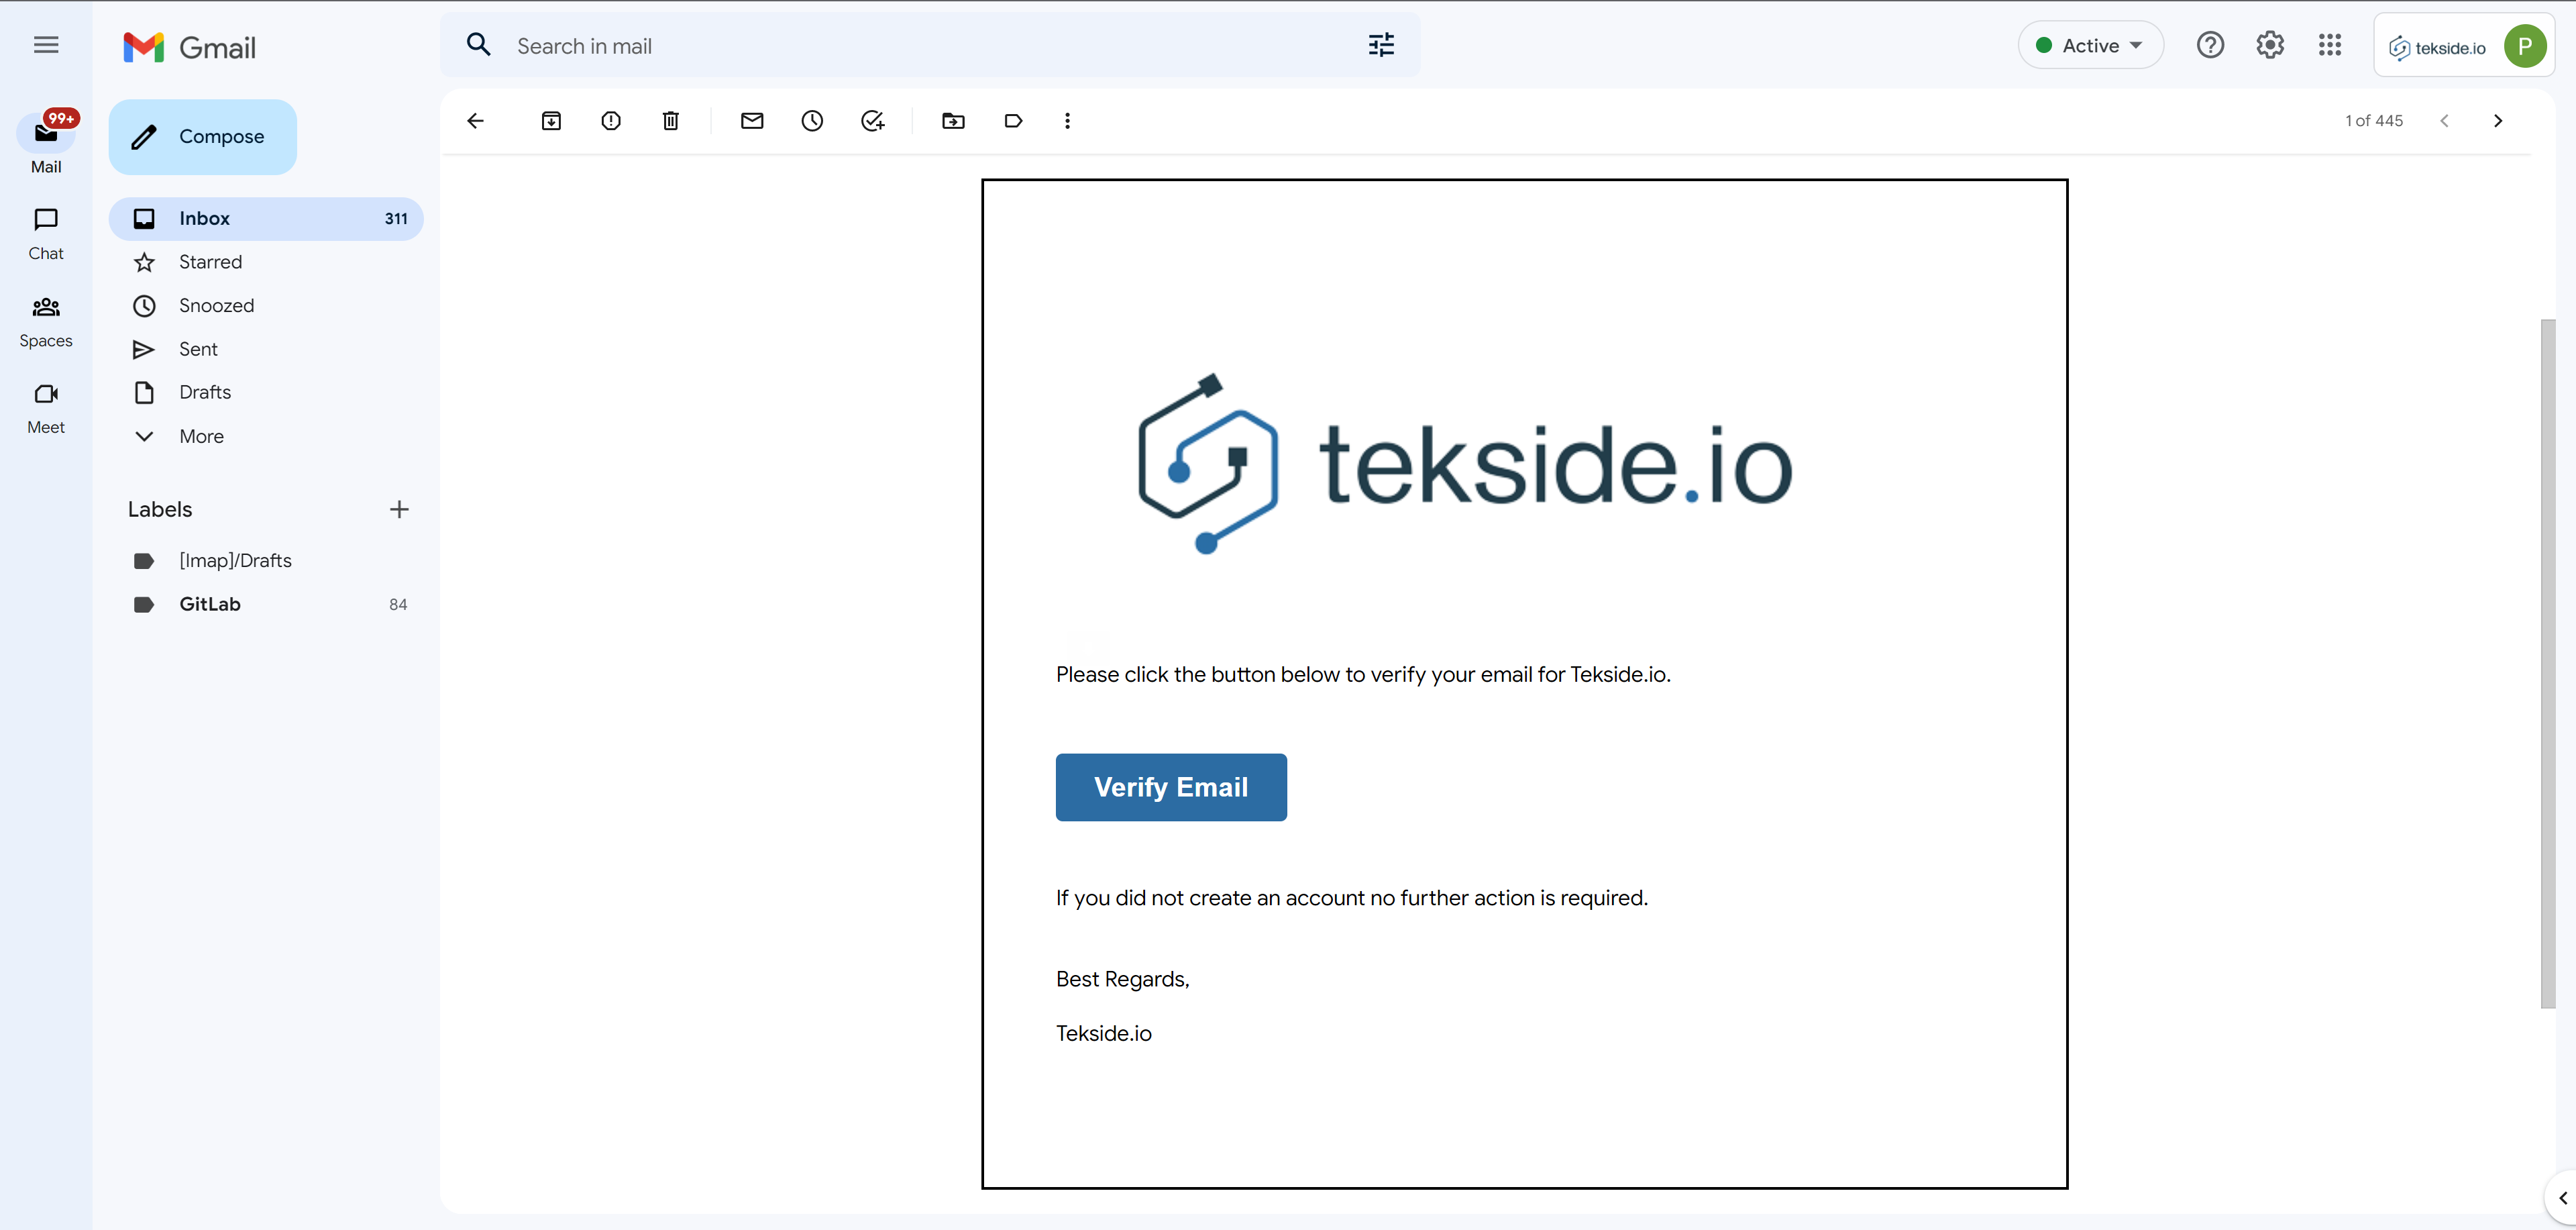Open the Labels tag icon in toolbar
Image resolution: width=2576 pixels, height=1230 pixels.
coord(1013,121)
